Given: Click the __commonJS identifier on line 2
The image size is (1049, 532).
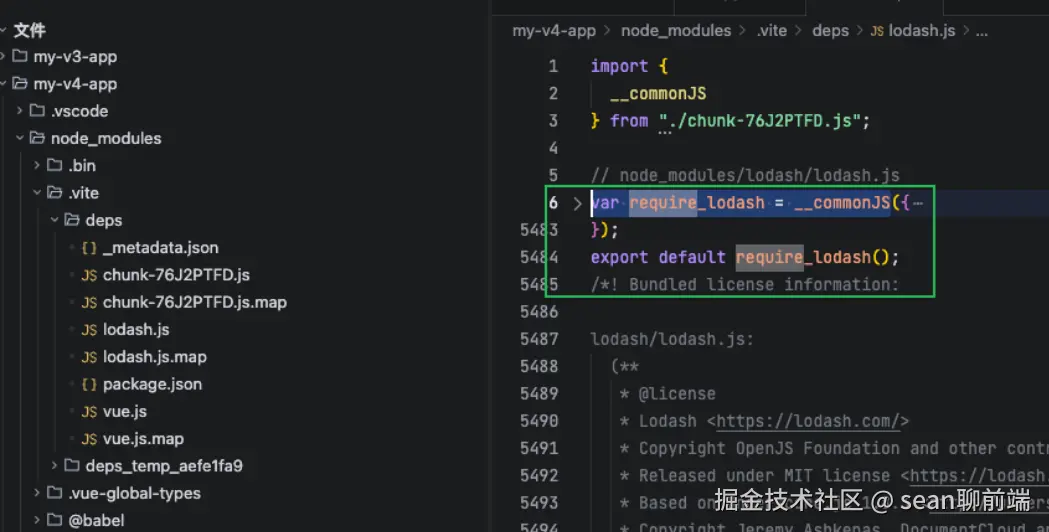Looking at the screenshot, I should tap(658, 94).
